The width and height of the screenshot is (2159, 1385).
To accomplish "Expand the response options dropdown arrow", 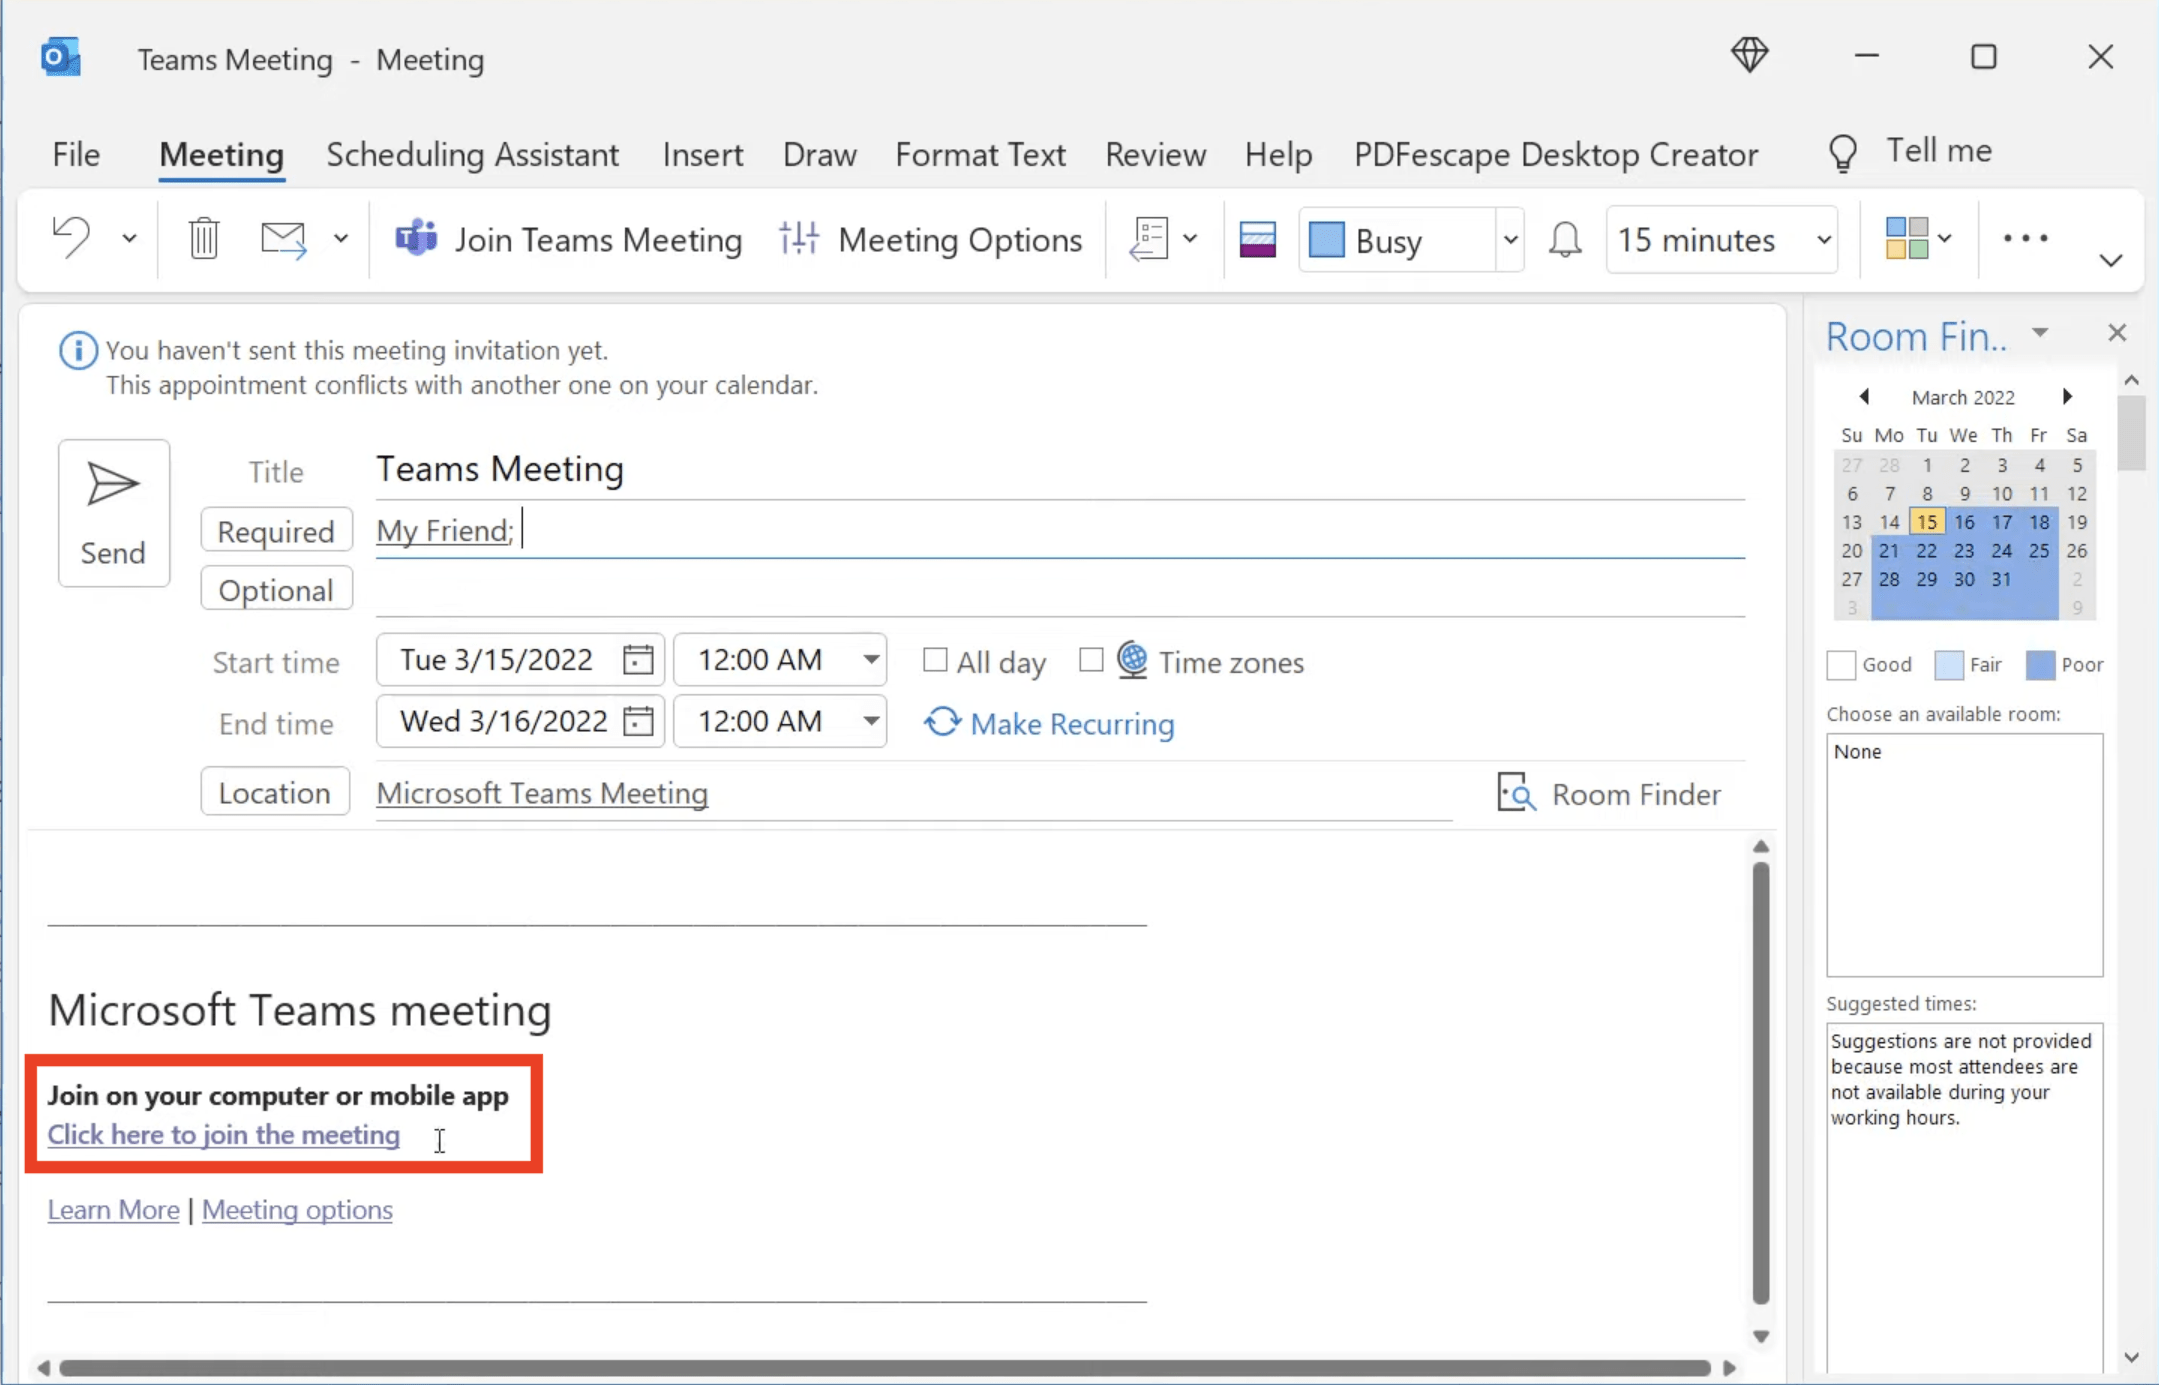I will (x=1190, y=239).
